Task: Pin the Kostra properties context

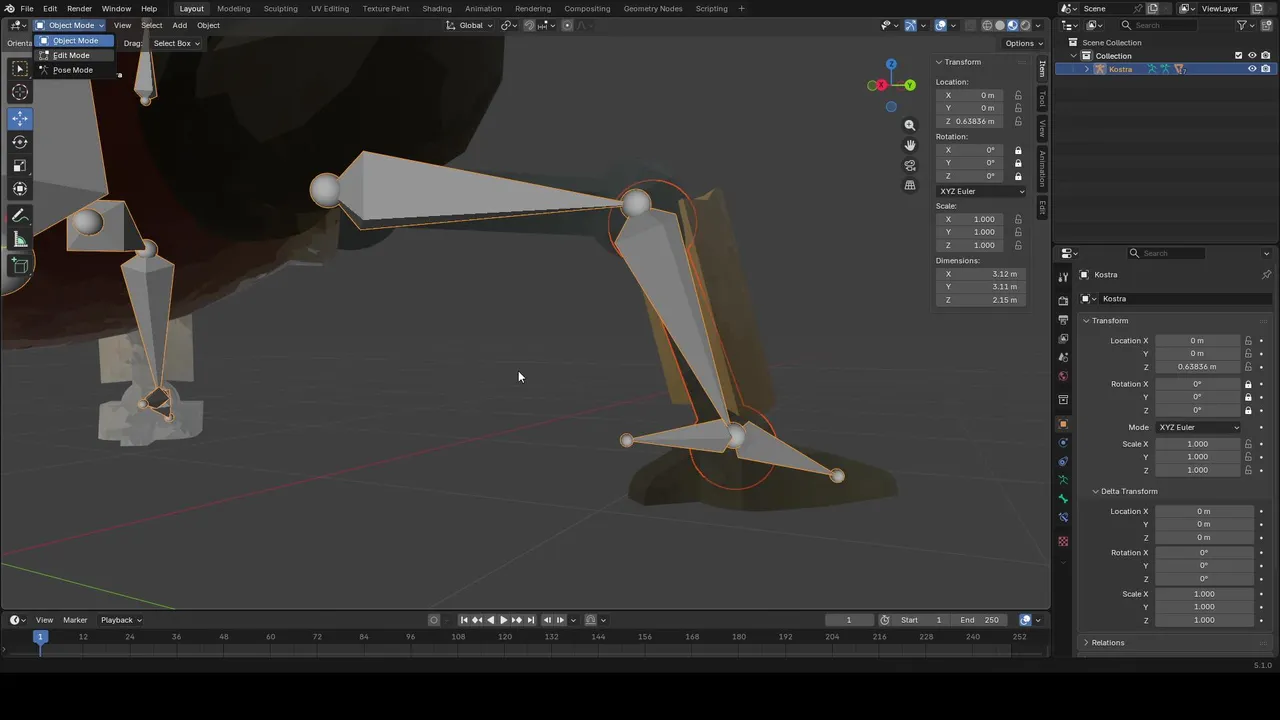Action: (1266, 275)
